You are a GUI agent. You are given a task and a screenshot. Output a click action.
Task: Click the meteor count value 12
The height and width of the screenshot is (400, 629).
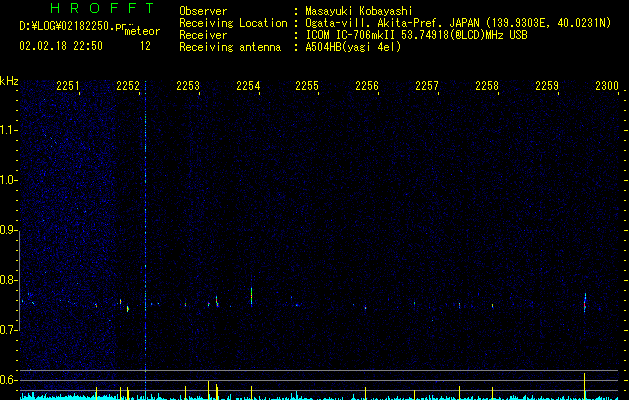coord(145,46)
